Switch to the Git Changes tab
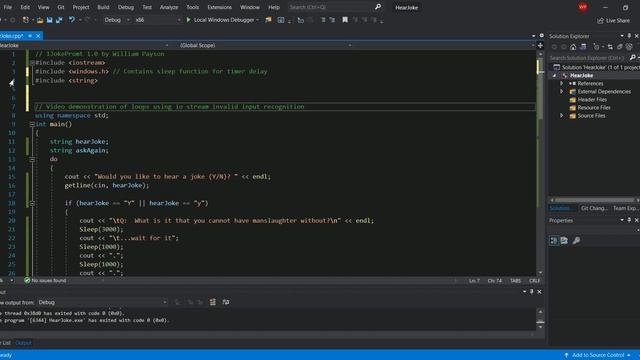This screenshot has height=360, width=640. (594, 208)
